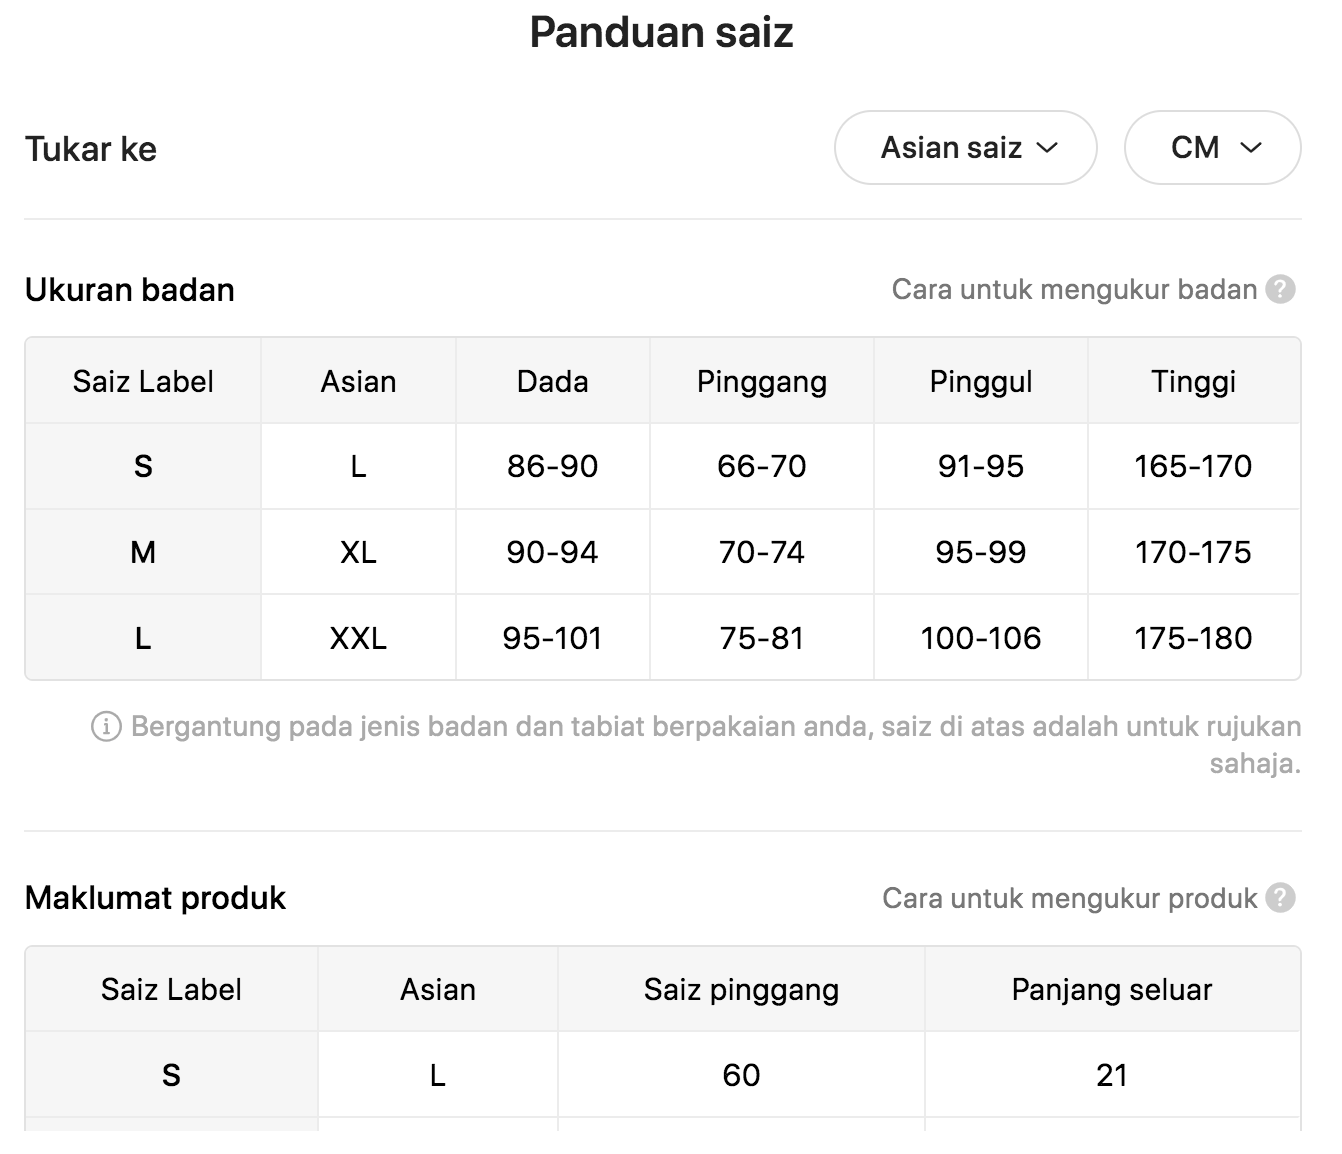The height and width of the screenshot is (1154, 1342).
Task: Click the product measurement help question-mark icon
Action: tap(1280, 898)
